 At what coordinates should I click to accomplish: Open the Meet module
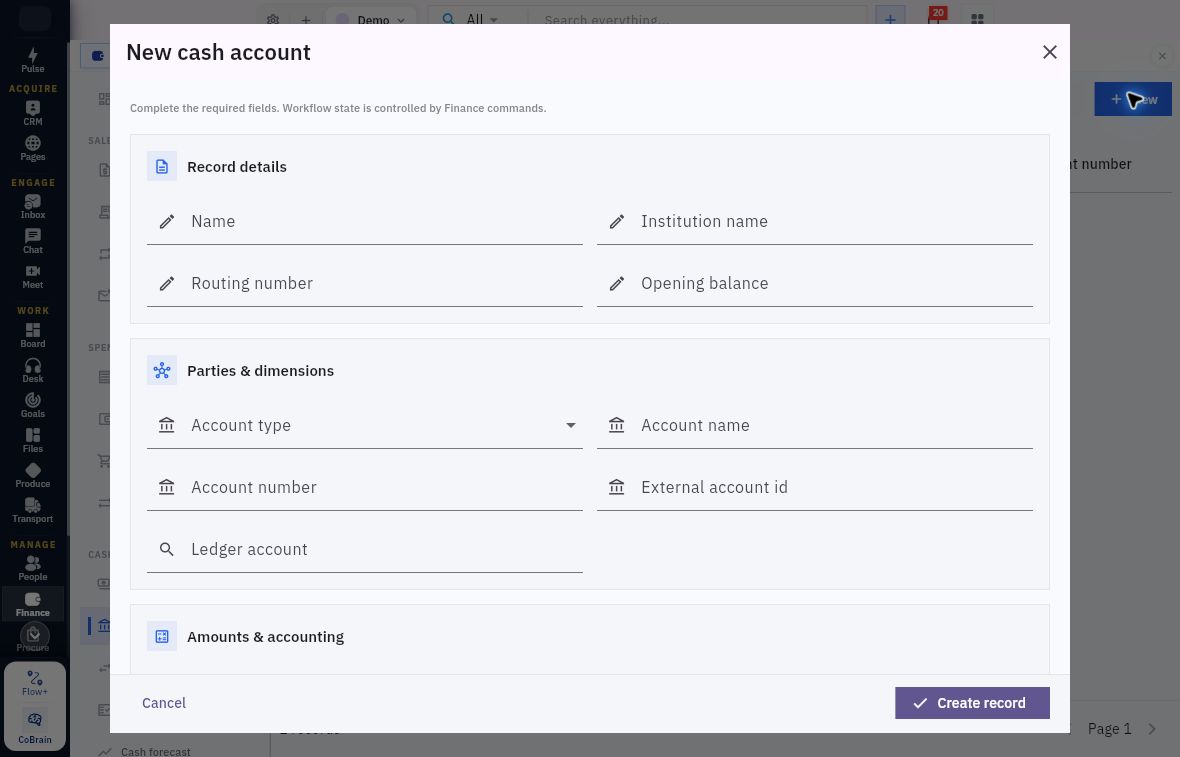click(32, 276)
